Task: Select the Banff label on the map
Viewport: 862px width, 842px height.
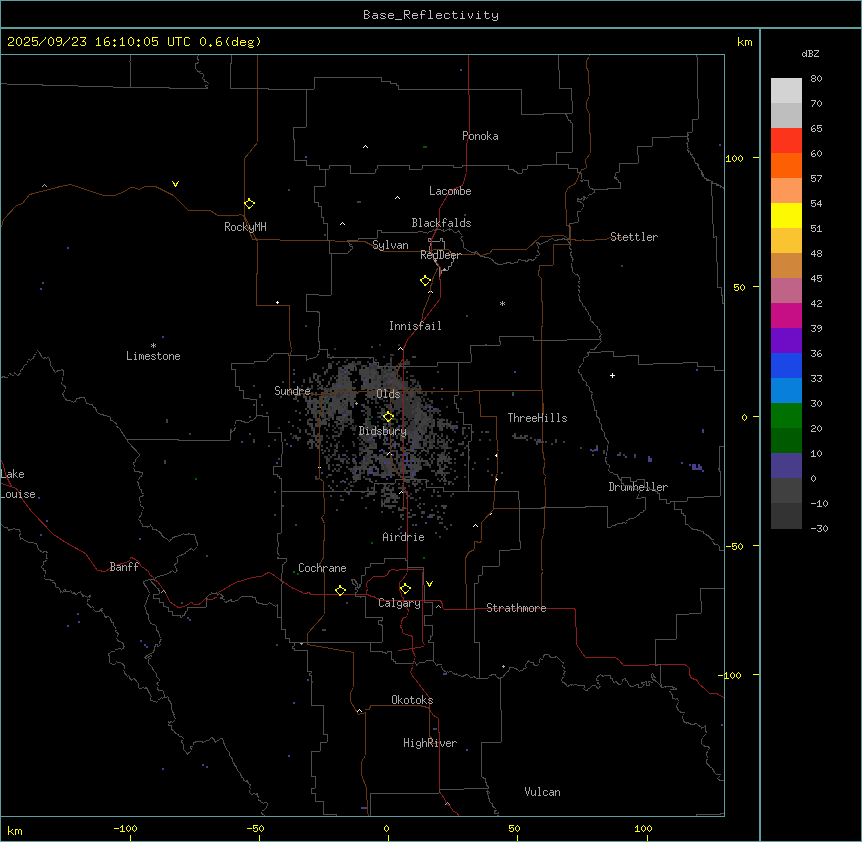Action: point(124,567)
